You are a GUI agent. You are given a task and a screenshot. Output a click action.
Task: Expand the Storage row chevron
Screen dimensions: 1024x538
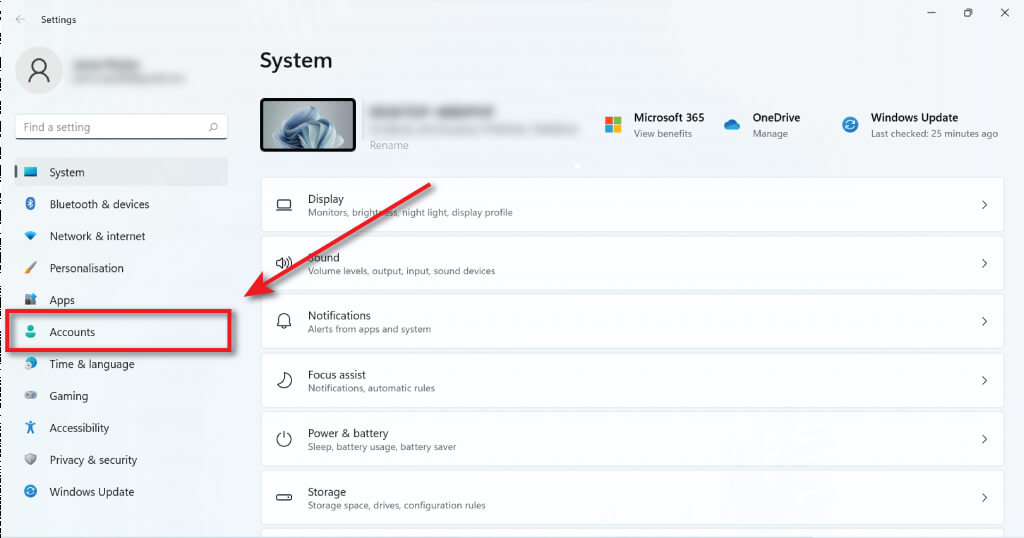(x=984, y=497)
